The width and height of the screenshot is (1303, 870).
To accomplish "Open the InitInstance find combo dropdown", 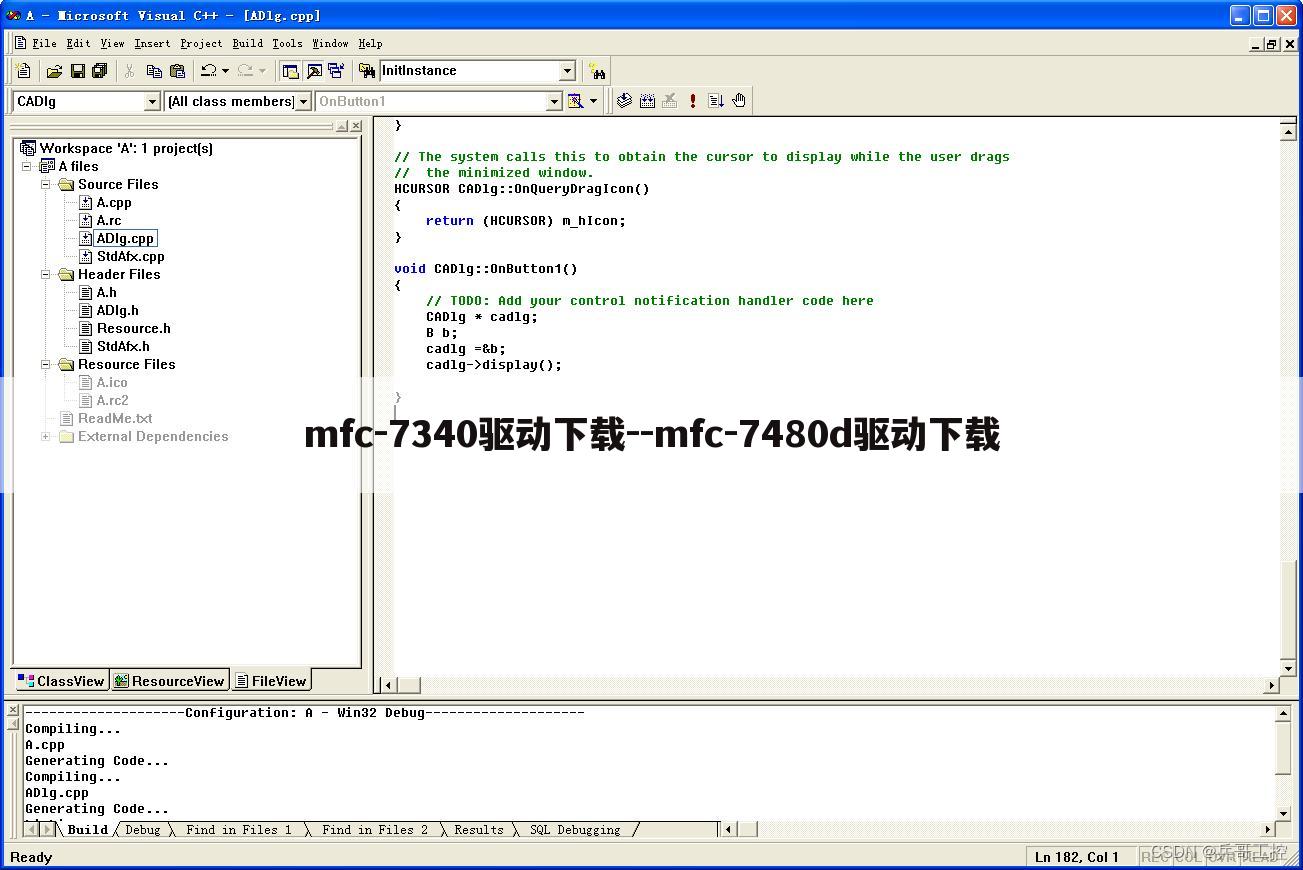I will click(x=567, y=71).
